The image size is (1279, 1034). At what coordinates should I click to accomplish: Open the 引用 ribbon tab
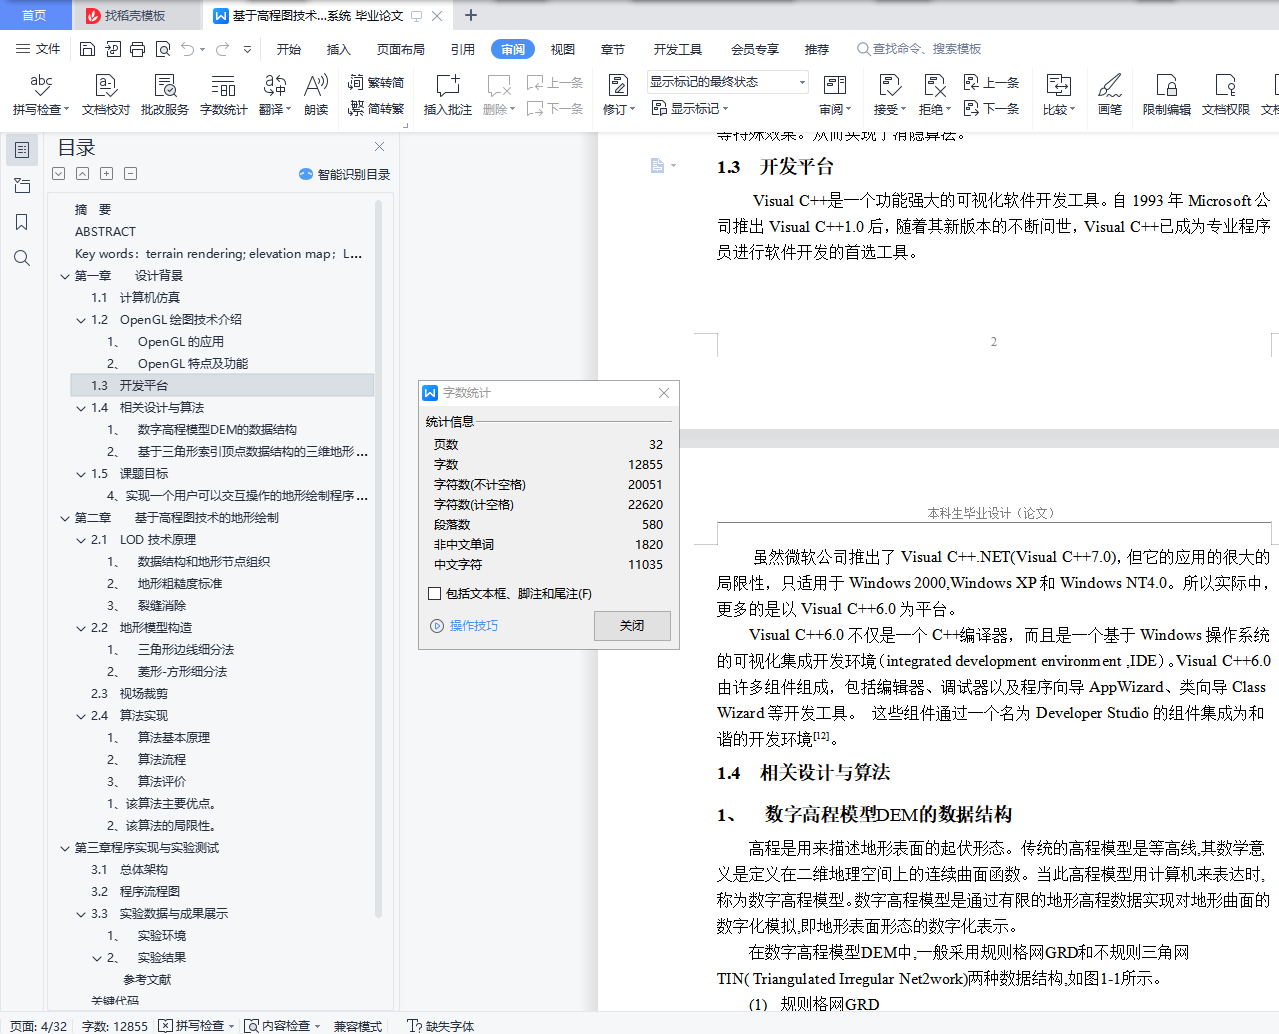463,49
